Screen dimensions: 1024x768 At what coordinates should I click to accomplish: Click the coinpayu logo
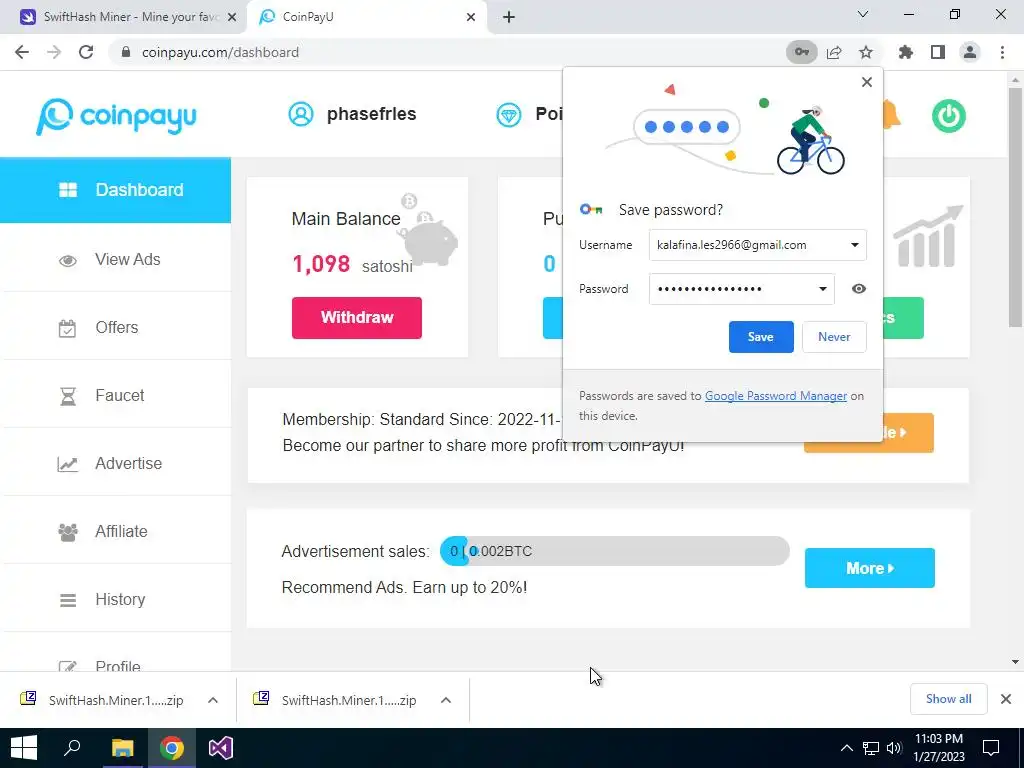click(x=116, y=116)
